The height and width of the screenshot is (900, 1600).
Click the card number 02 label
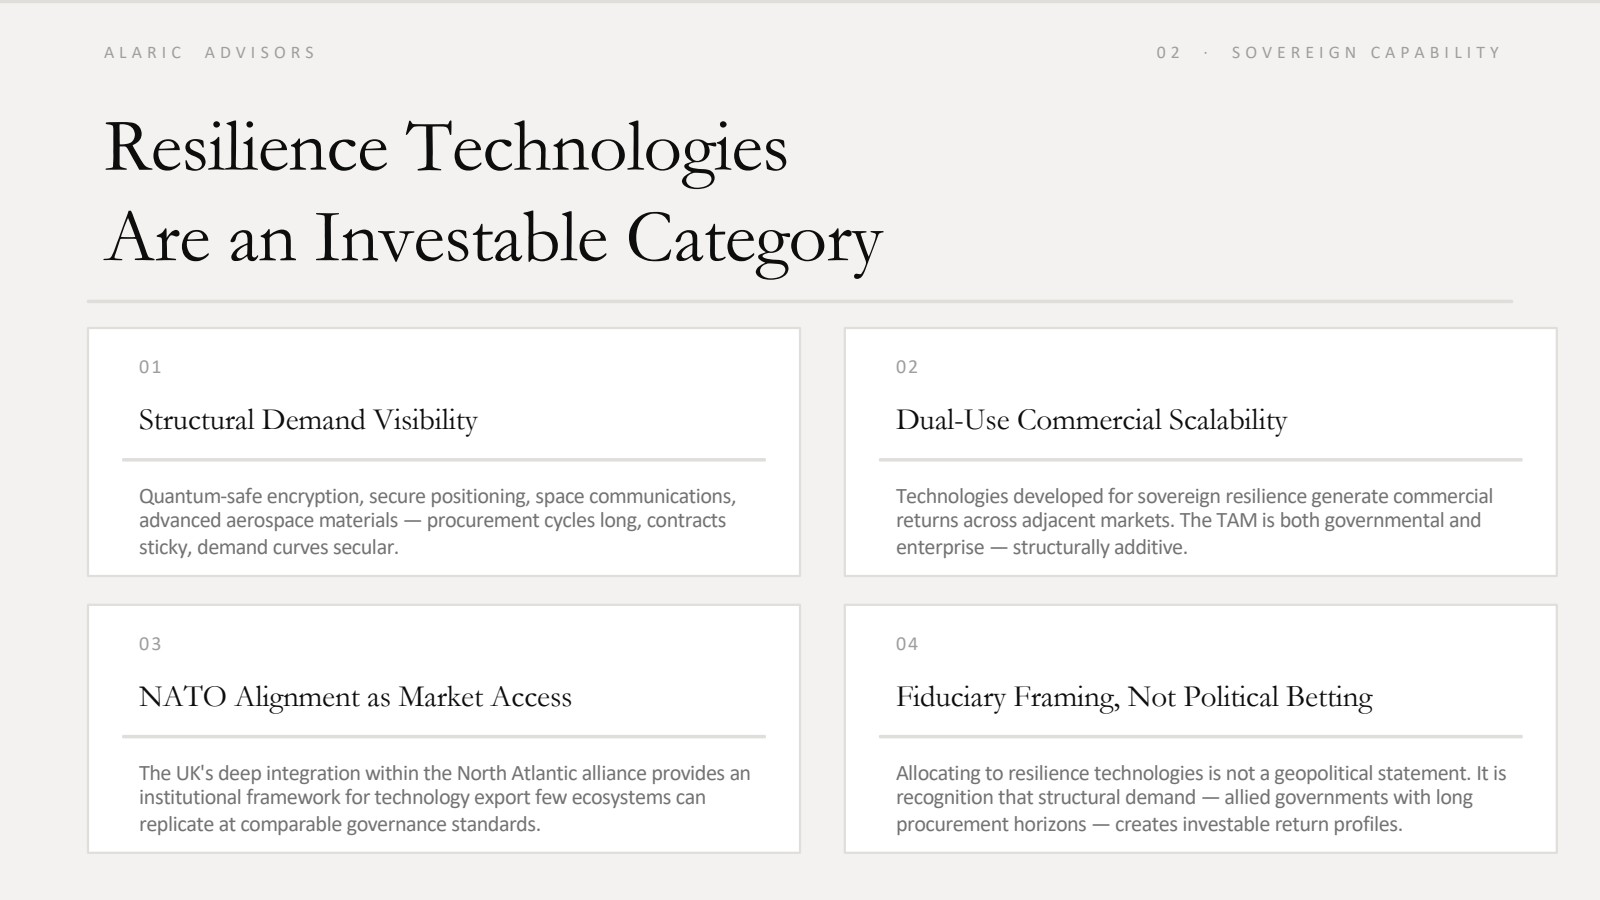click(907, 367)
